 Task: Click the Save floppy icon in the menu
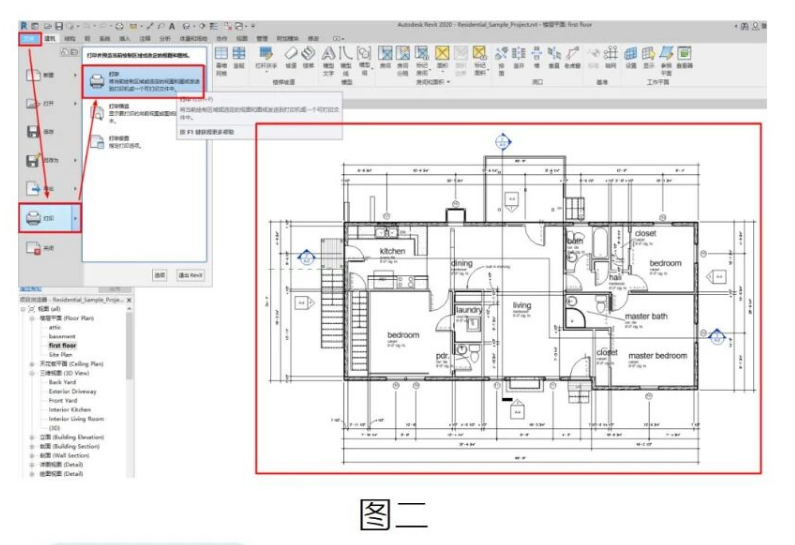click(x=33, y=132)
